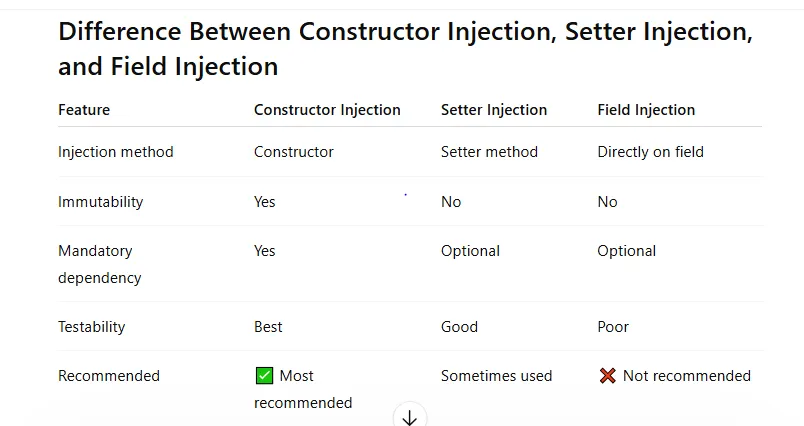Click the Sometimes used cell
Screen dimensions: 804x426
click(x=496, y=376)
